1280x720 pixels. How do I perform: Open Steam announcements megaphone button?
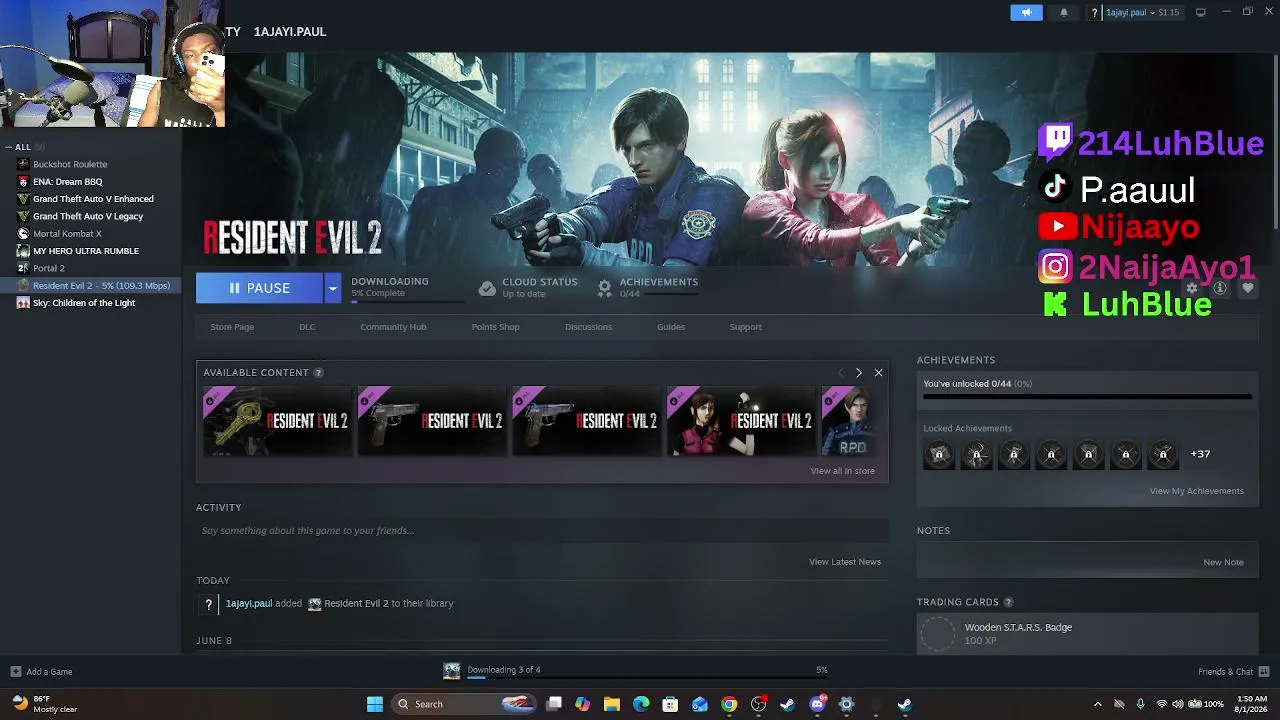[x=1026, y=12]
